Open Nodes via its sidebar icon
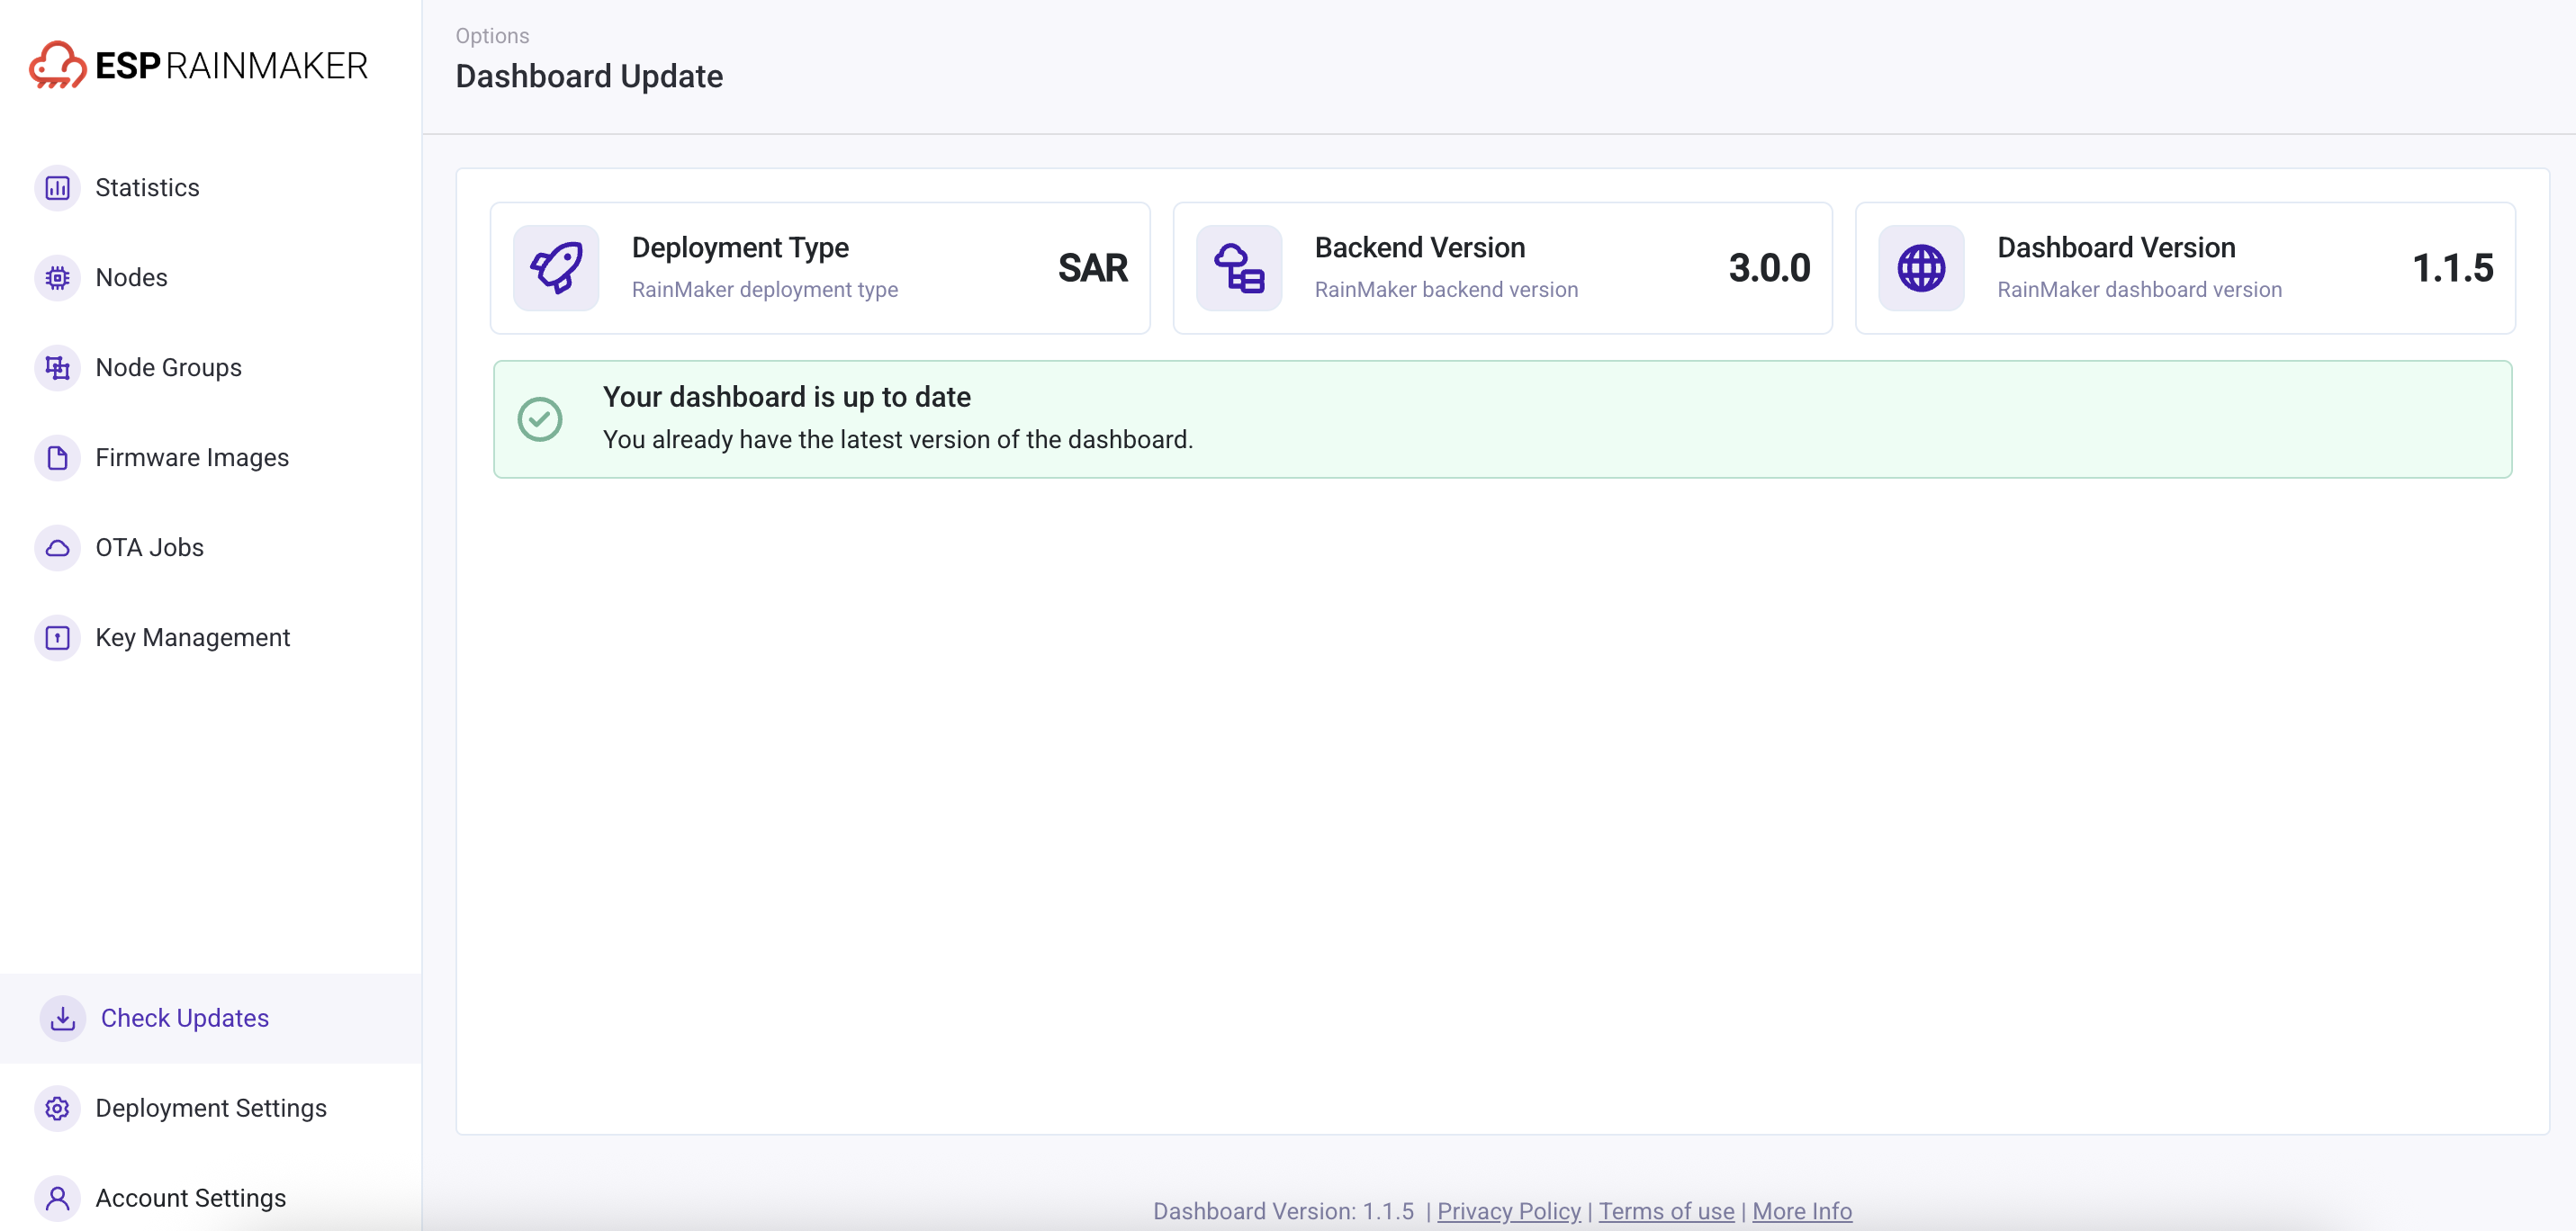The height and width of the screenshot is (1231, 2576). click(57, 277)
